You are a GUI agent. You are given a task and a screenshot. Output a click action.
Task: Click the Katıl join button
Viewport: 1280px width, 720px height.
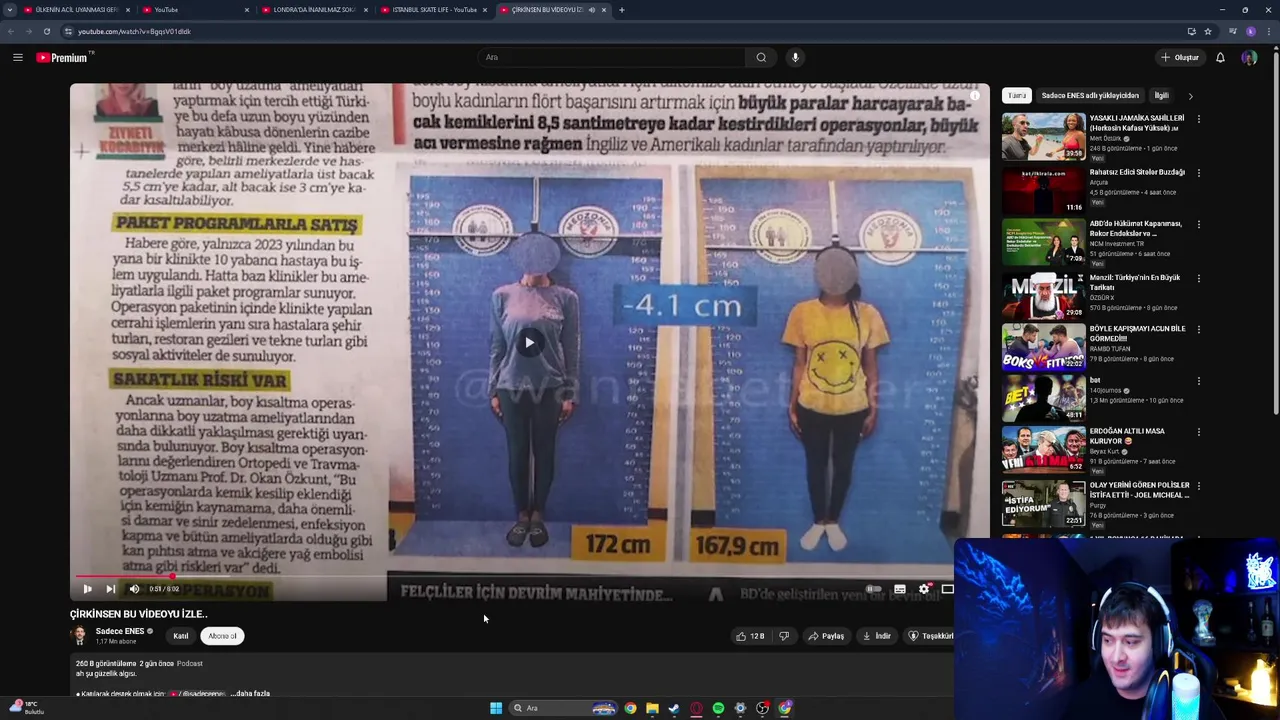pos(181,636)
